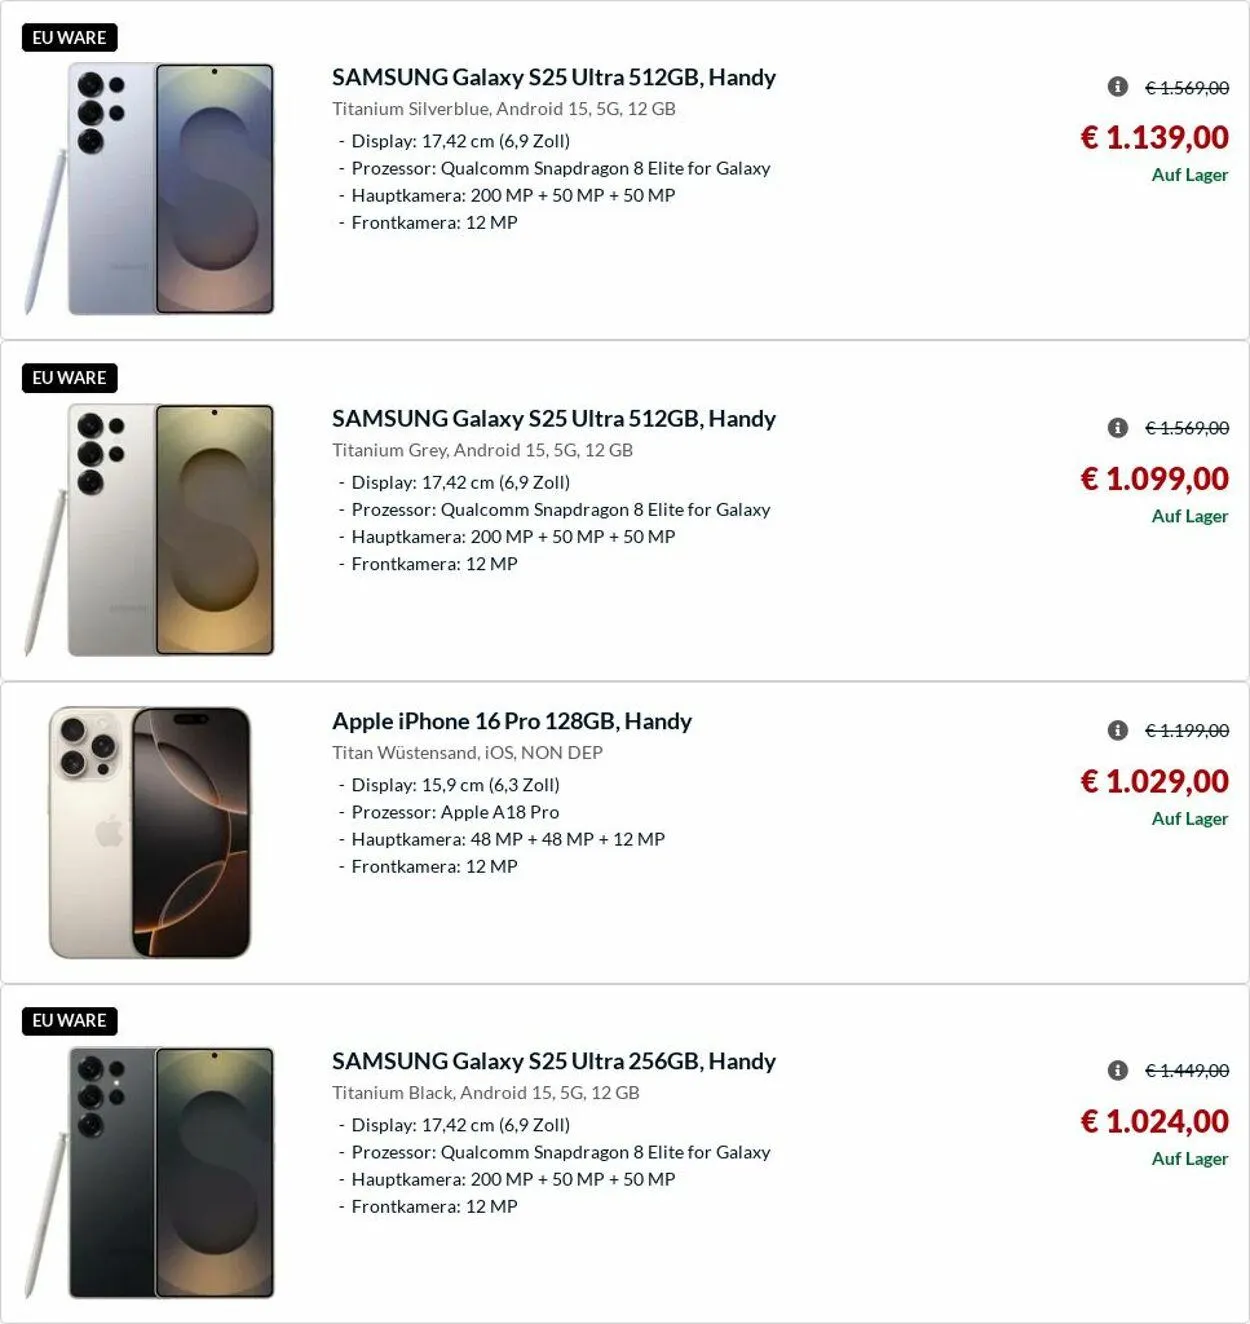This screenshot has height=1324, width=1250.
Task: Click the € 1.029,00 iPhone price
Action: click(1154, 781)
